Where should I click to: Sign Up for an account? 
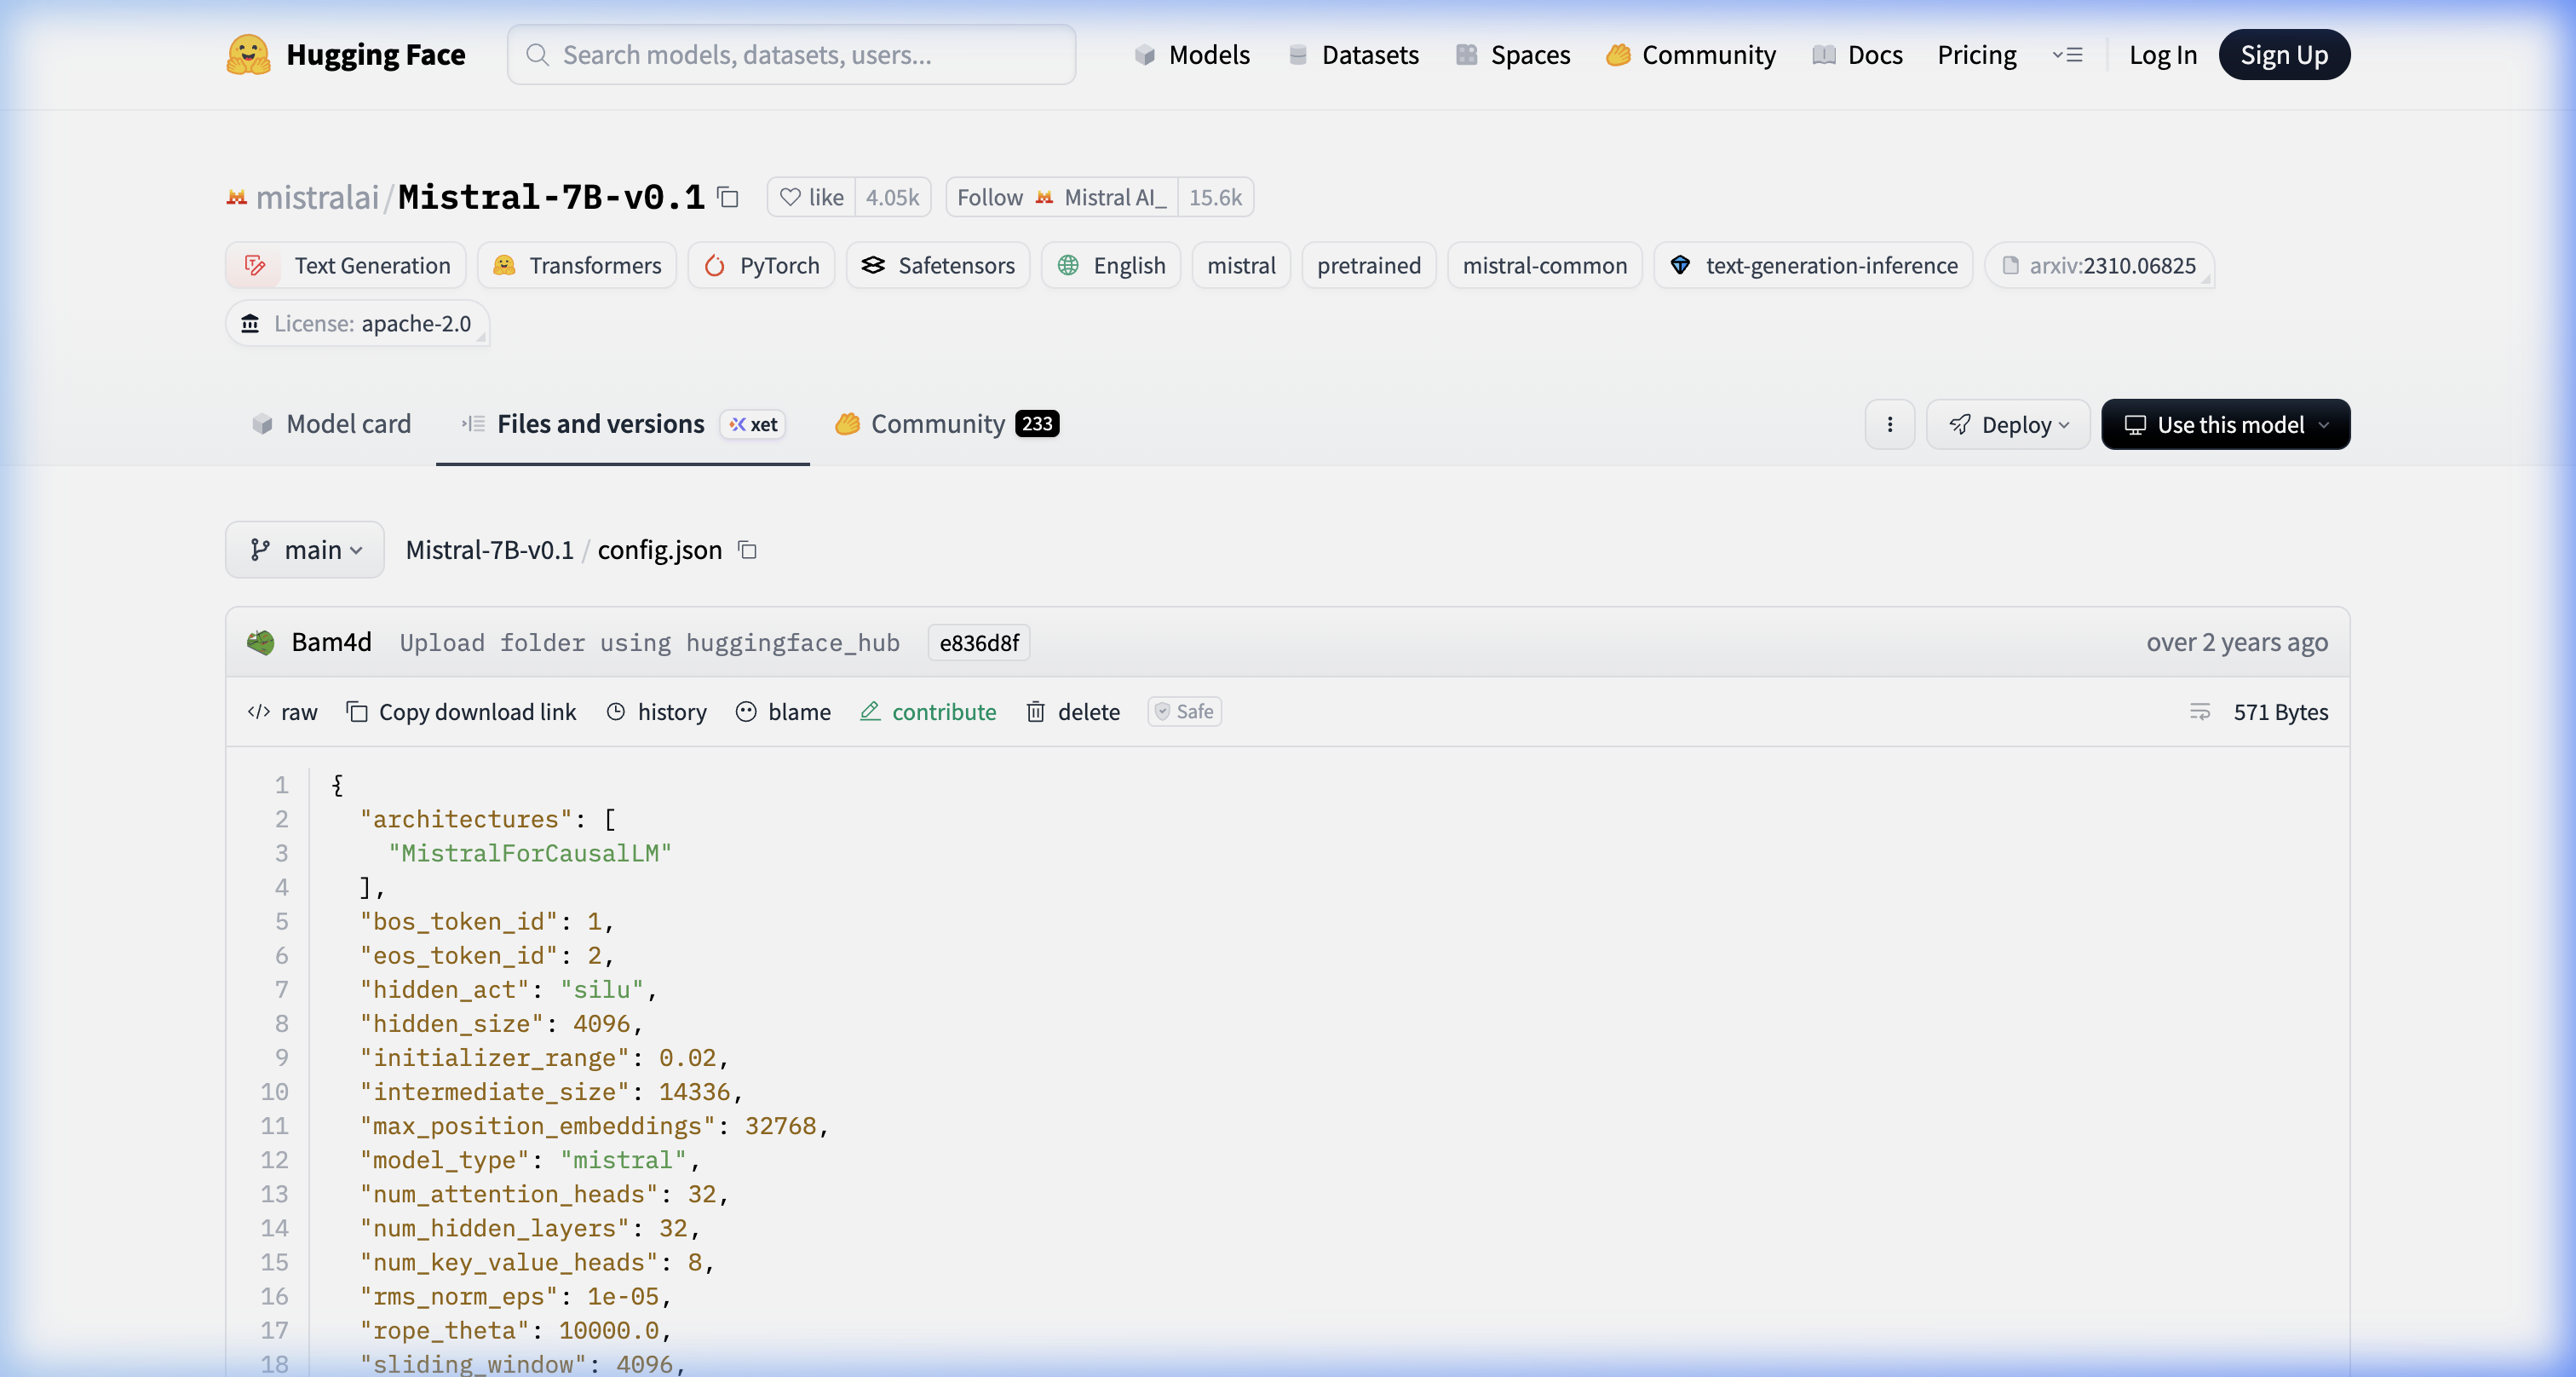[2284, 54]
